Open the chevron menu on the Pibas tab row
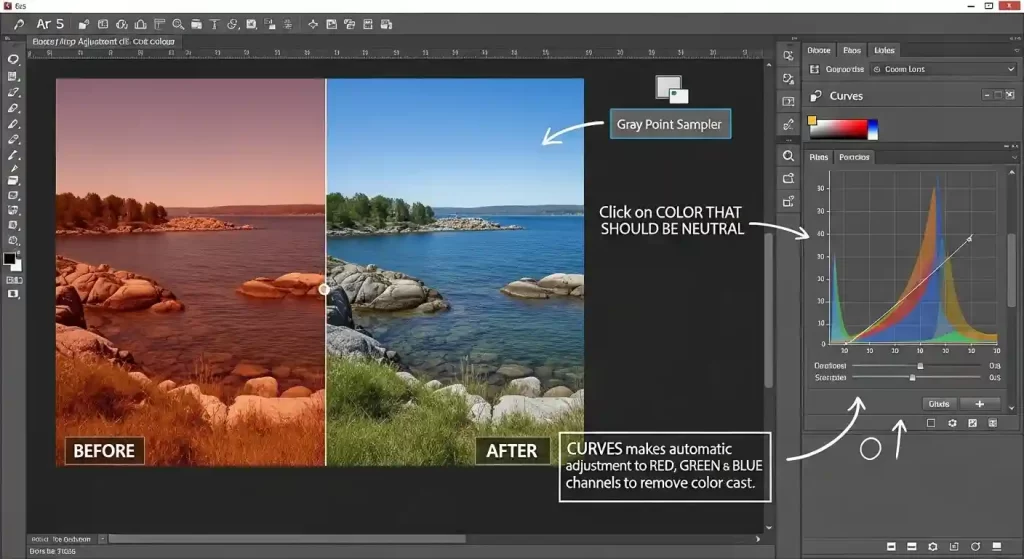Image resolution: width=1024 pixels, height=559 pixels. 1014,157
